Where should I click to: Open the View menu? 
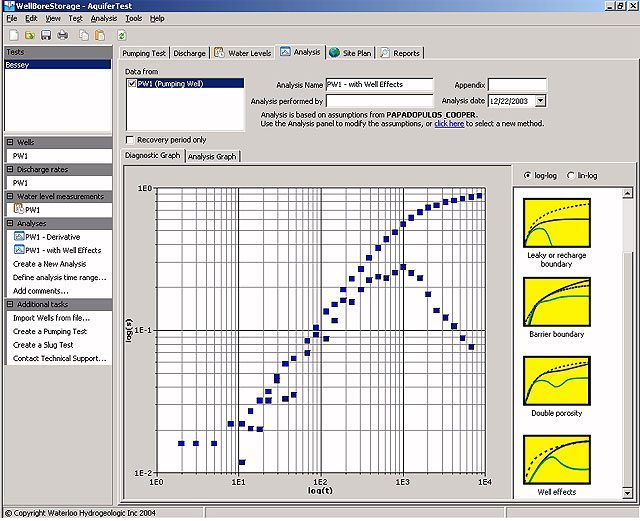53,18
